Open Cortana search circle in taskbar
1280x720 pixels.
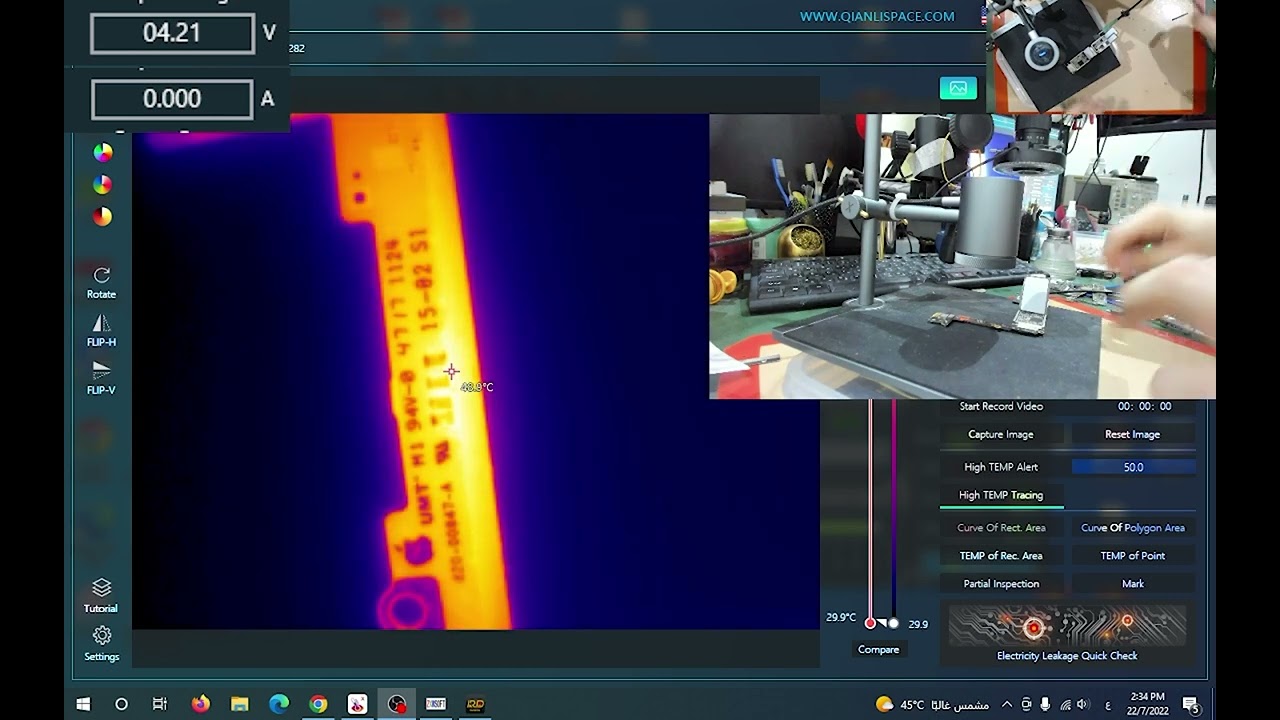121,704
